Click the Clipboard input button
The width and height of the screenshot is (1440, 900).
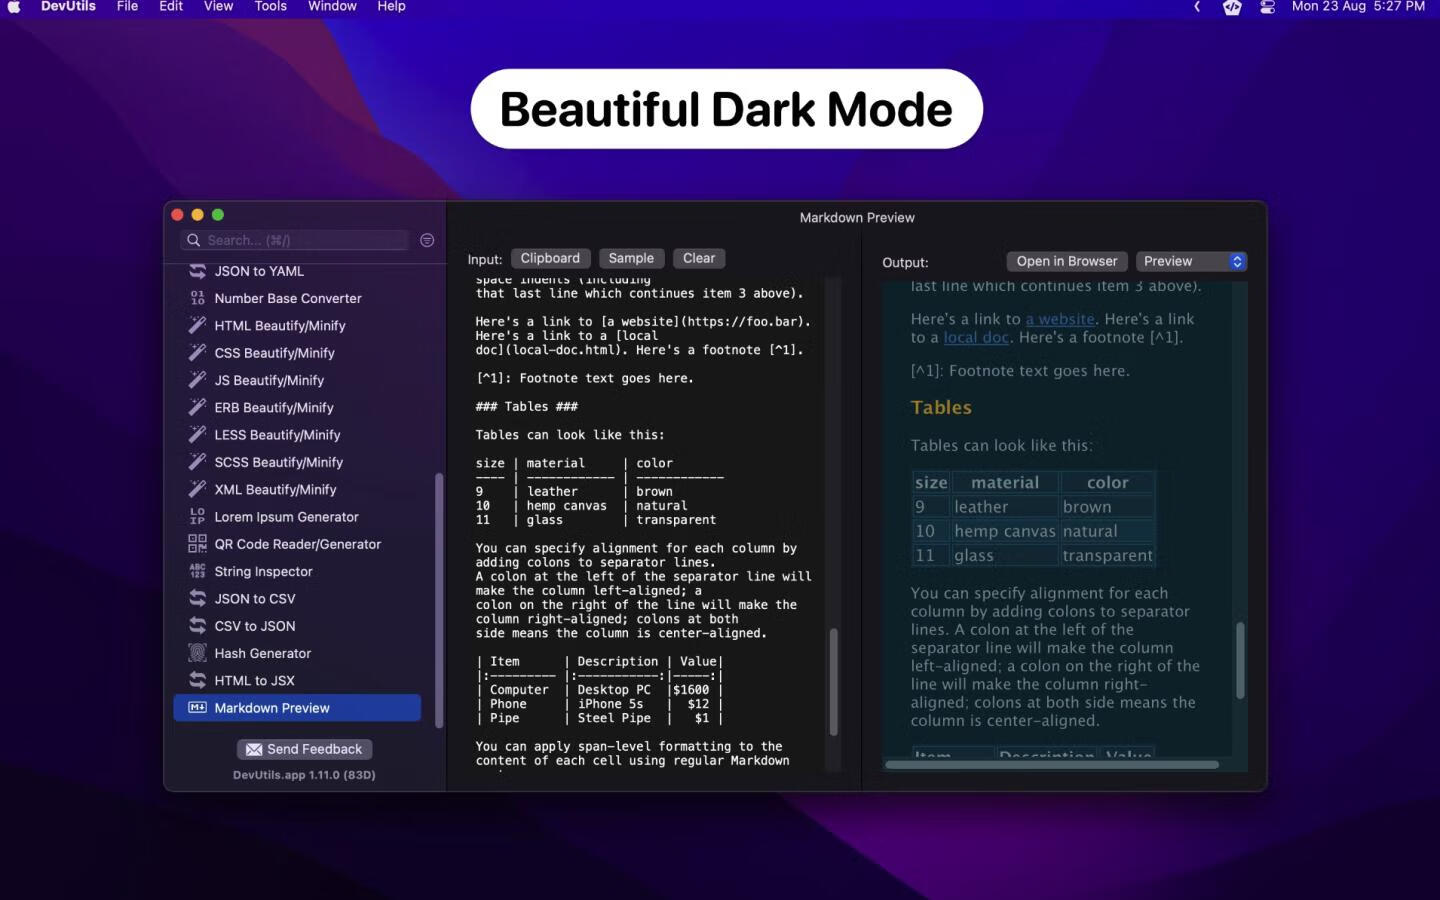click(x=550, y=258)
